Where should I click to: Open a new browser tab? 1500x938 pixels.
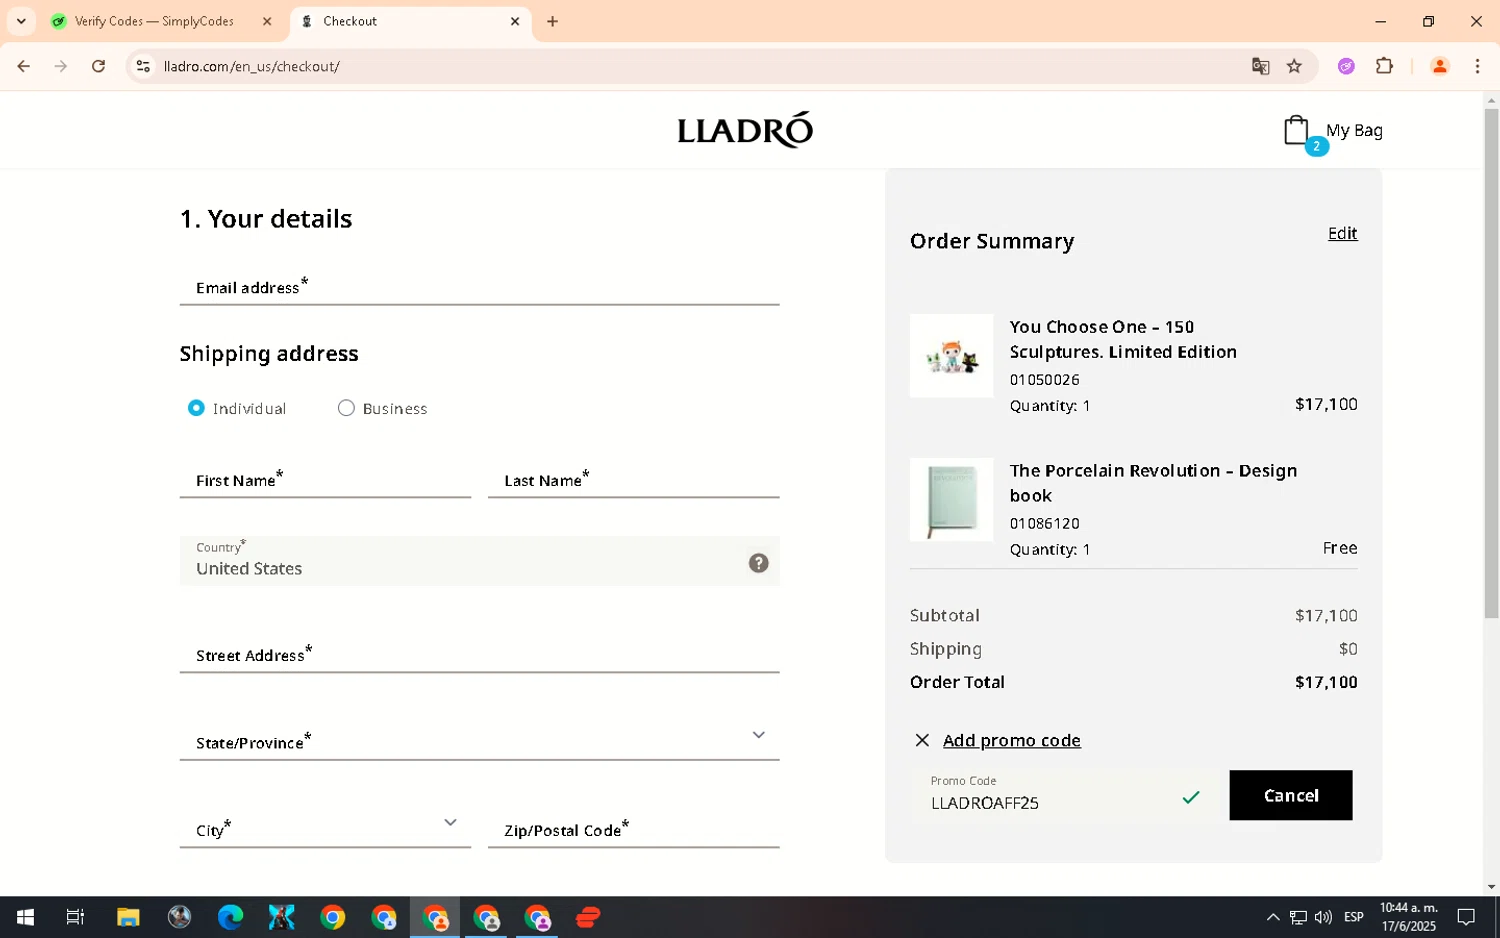552,21
